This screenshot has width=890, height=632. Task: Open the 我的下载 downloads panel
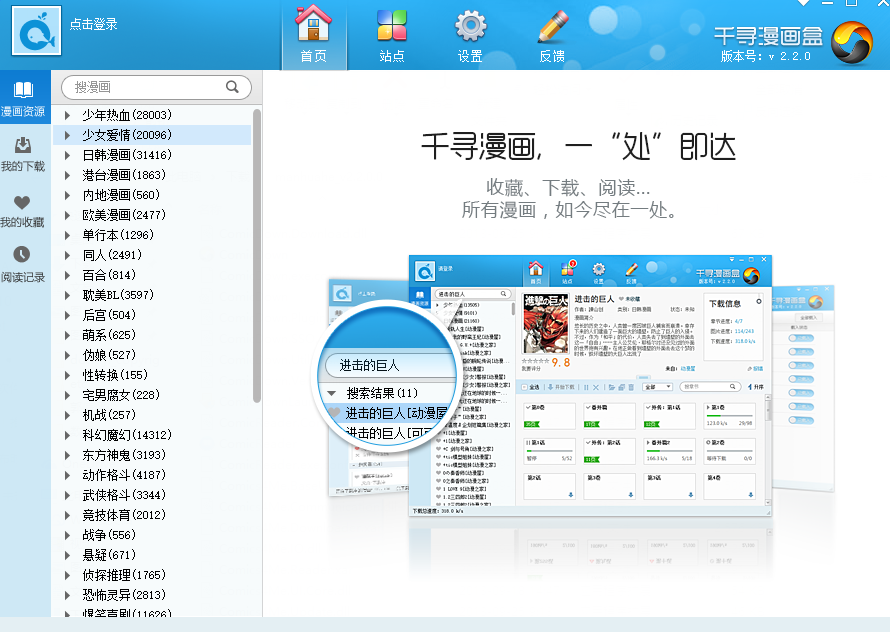click(22, 155)
